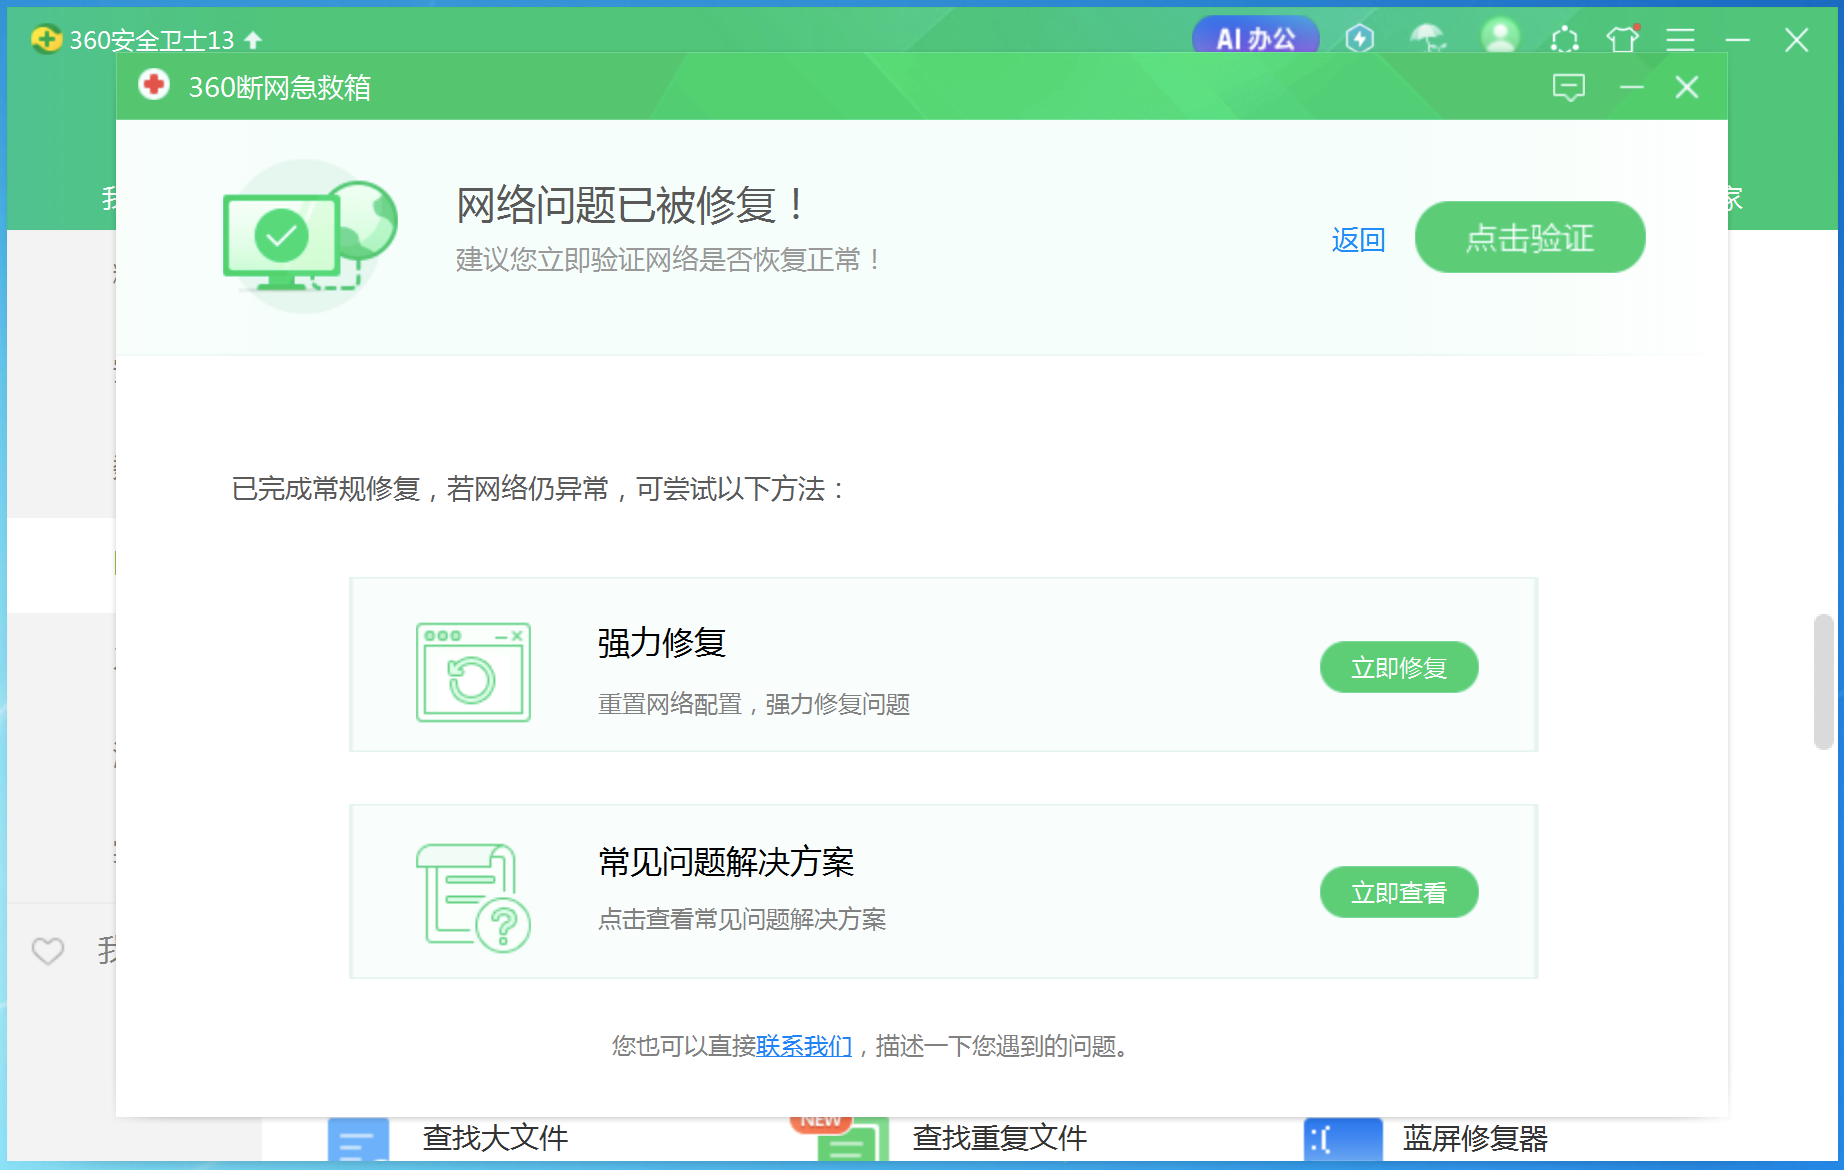Open common solutions via 立即查看 button
This screenshot has height=1170, width=1844.
[x=1399, y=892]
